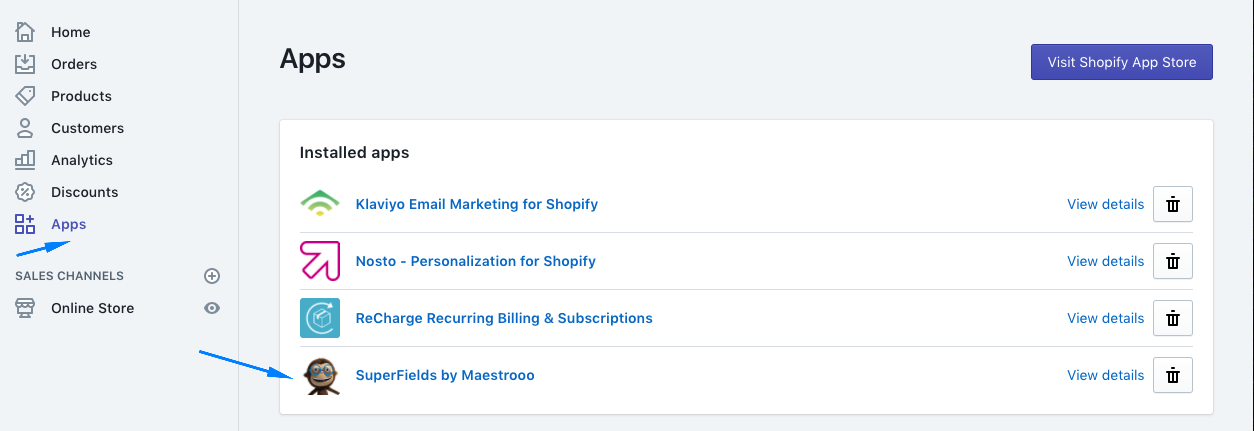
Task: Click Visit Shopify App Store button
Action: 1122,62
